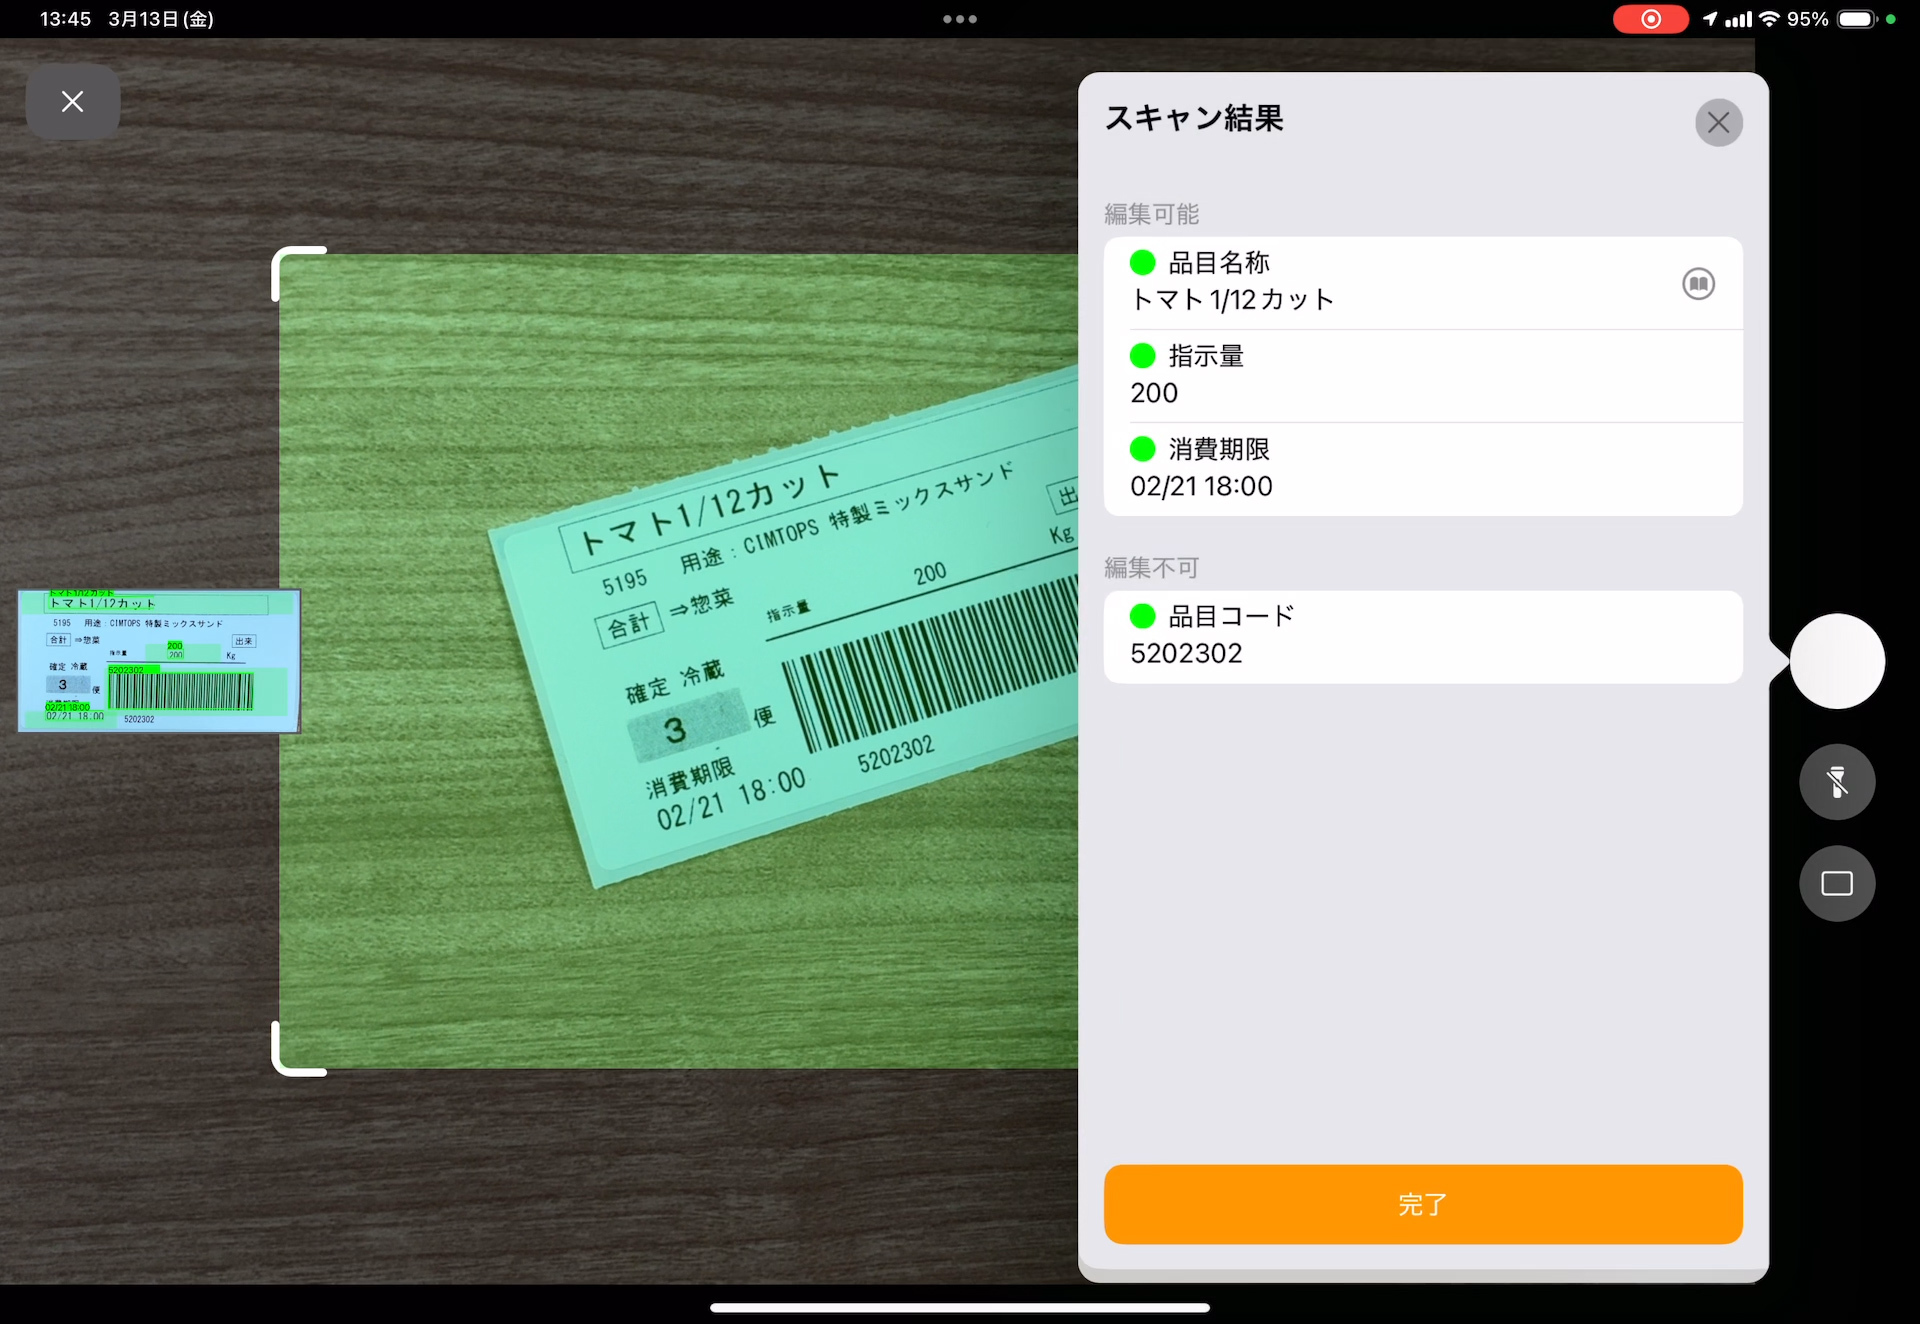This screenshot has width=1920, height=1324.
Task: Edit the 品目名称 field value トマト1/12カット
Action: coord(1232,300)
